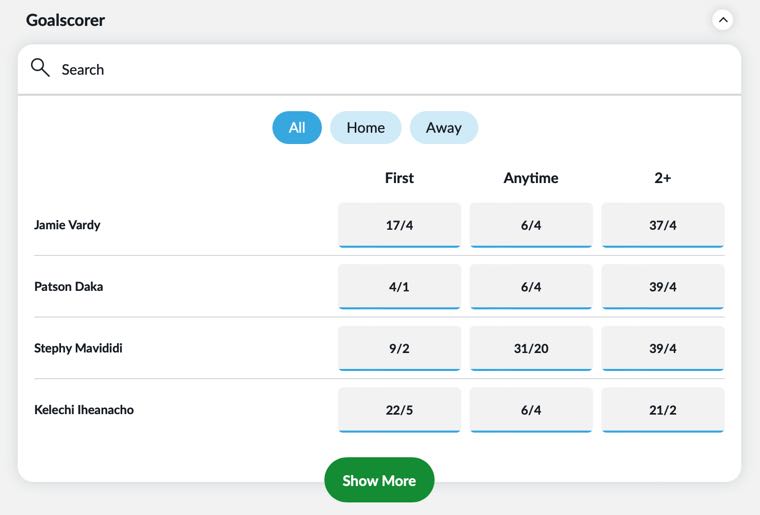Choose Kelechi Iheanacho Anytime 6/4
Image resolution: width=760 pixels, height=515 pixels.
[x=531, y=410]
